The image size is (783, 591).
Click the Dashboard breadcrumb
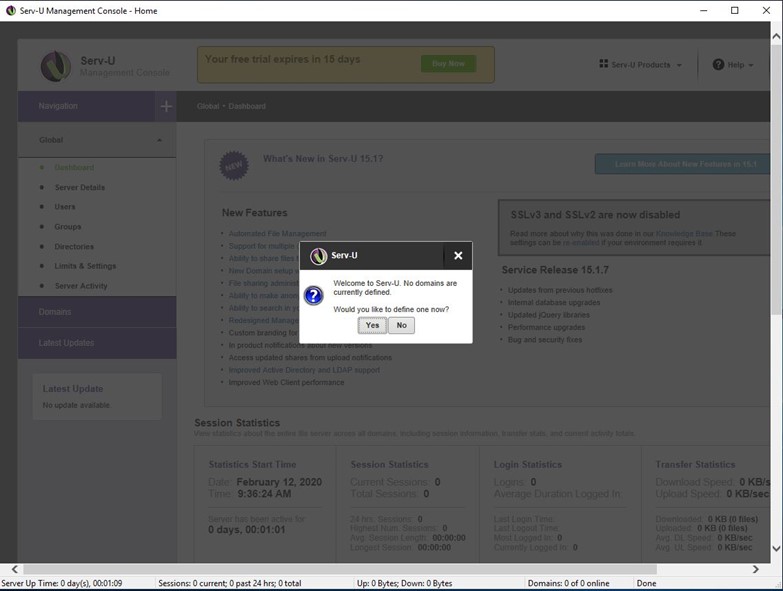click(247, 106)
